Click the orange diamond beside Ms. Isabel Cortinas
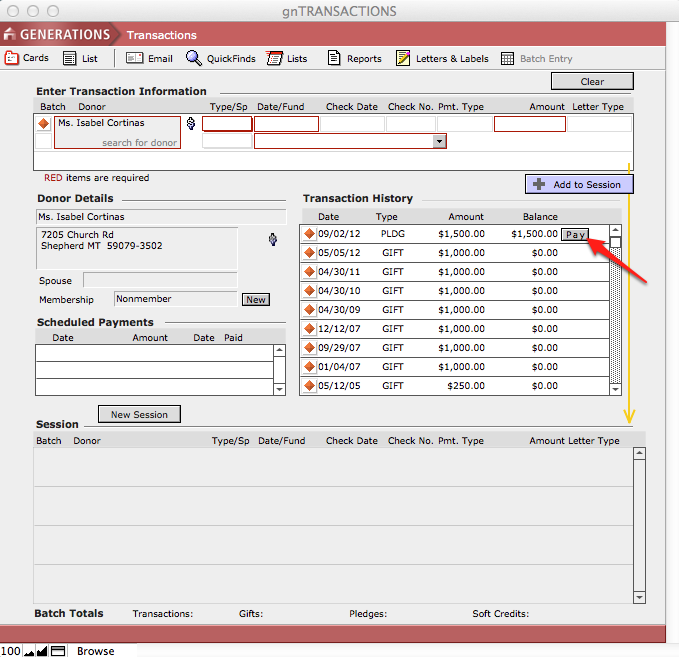The image size is (679, 657). coord(43,124)
